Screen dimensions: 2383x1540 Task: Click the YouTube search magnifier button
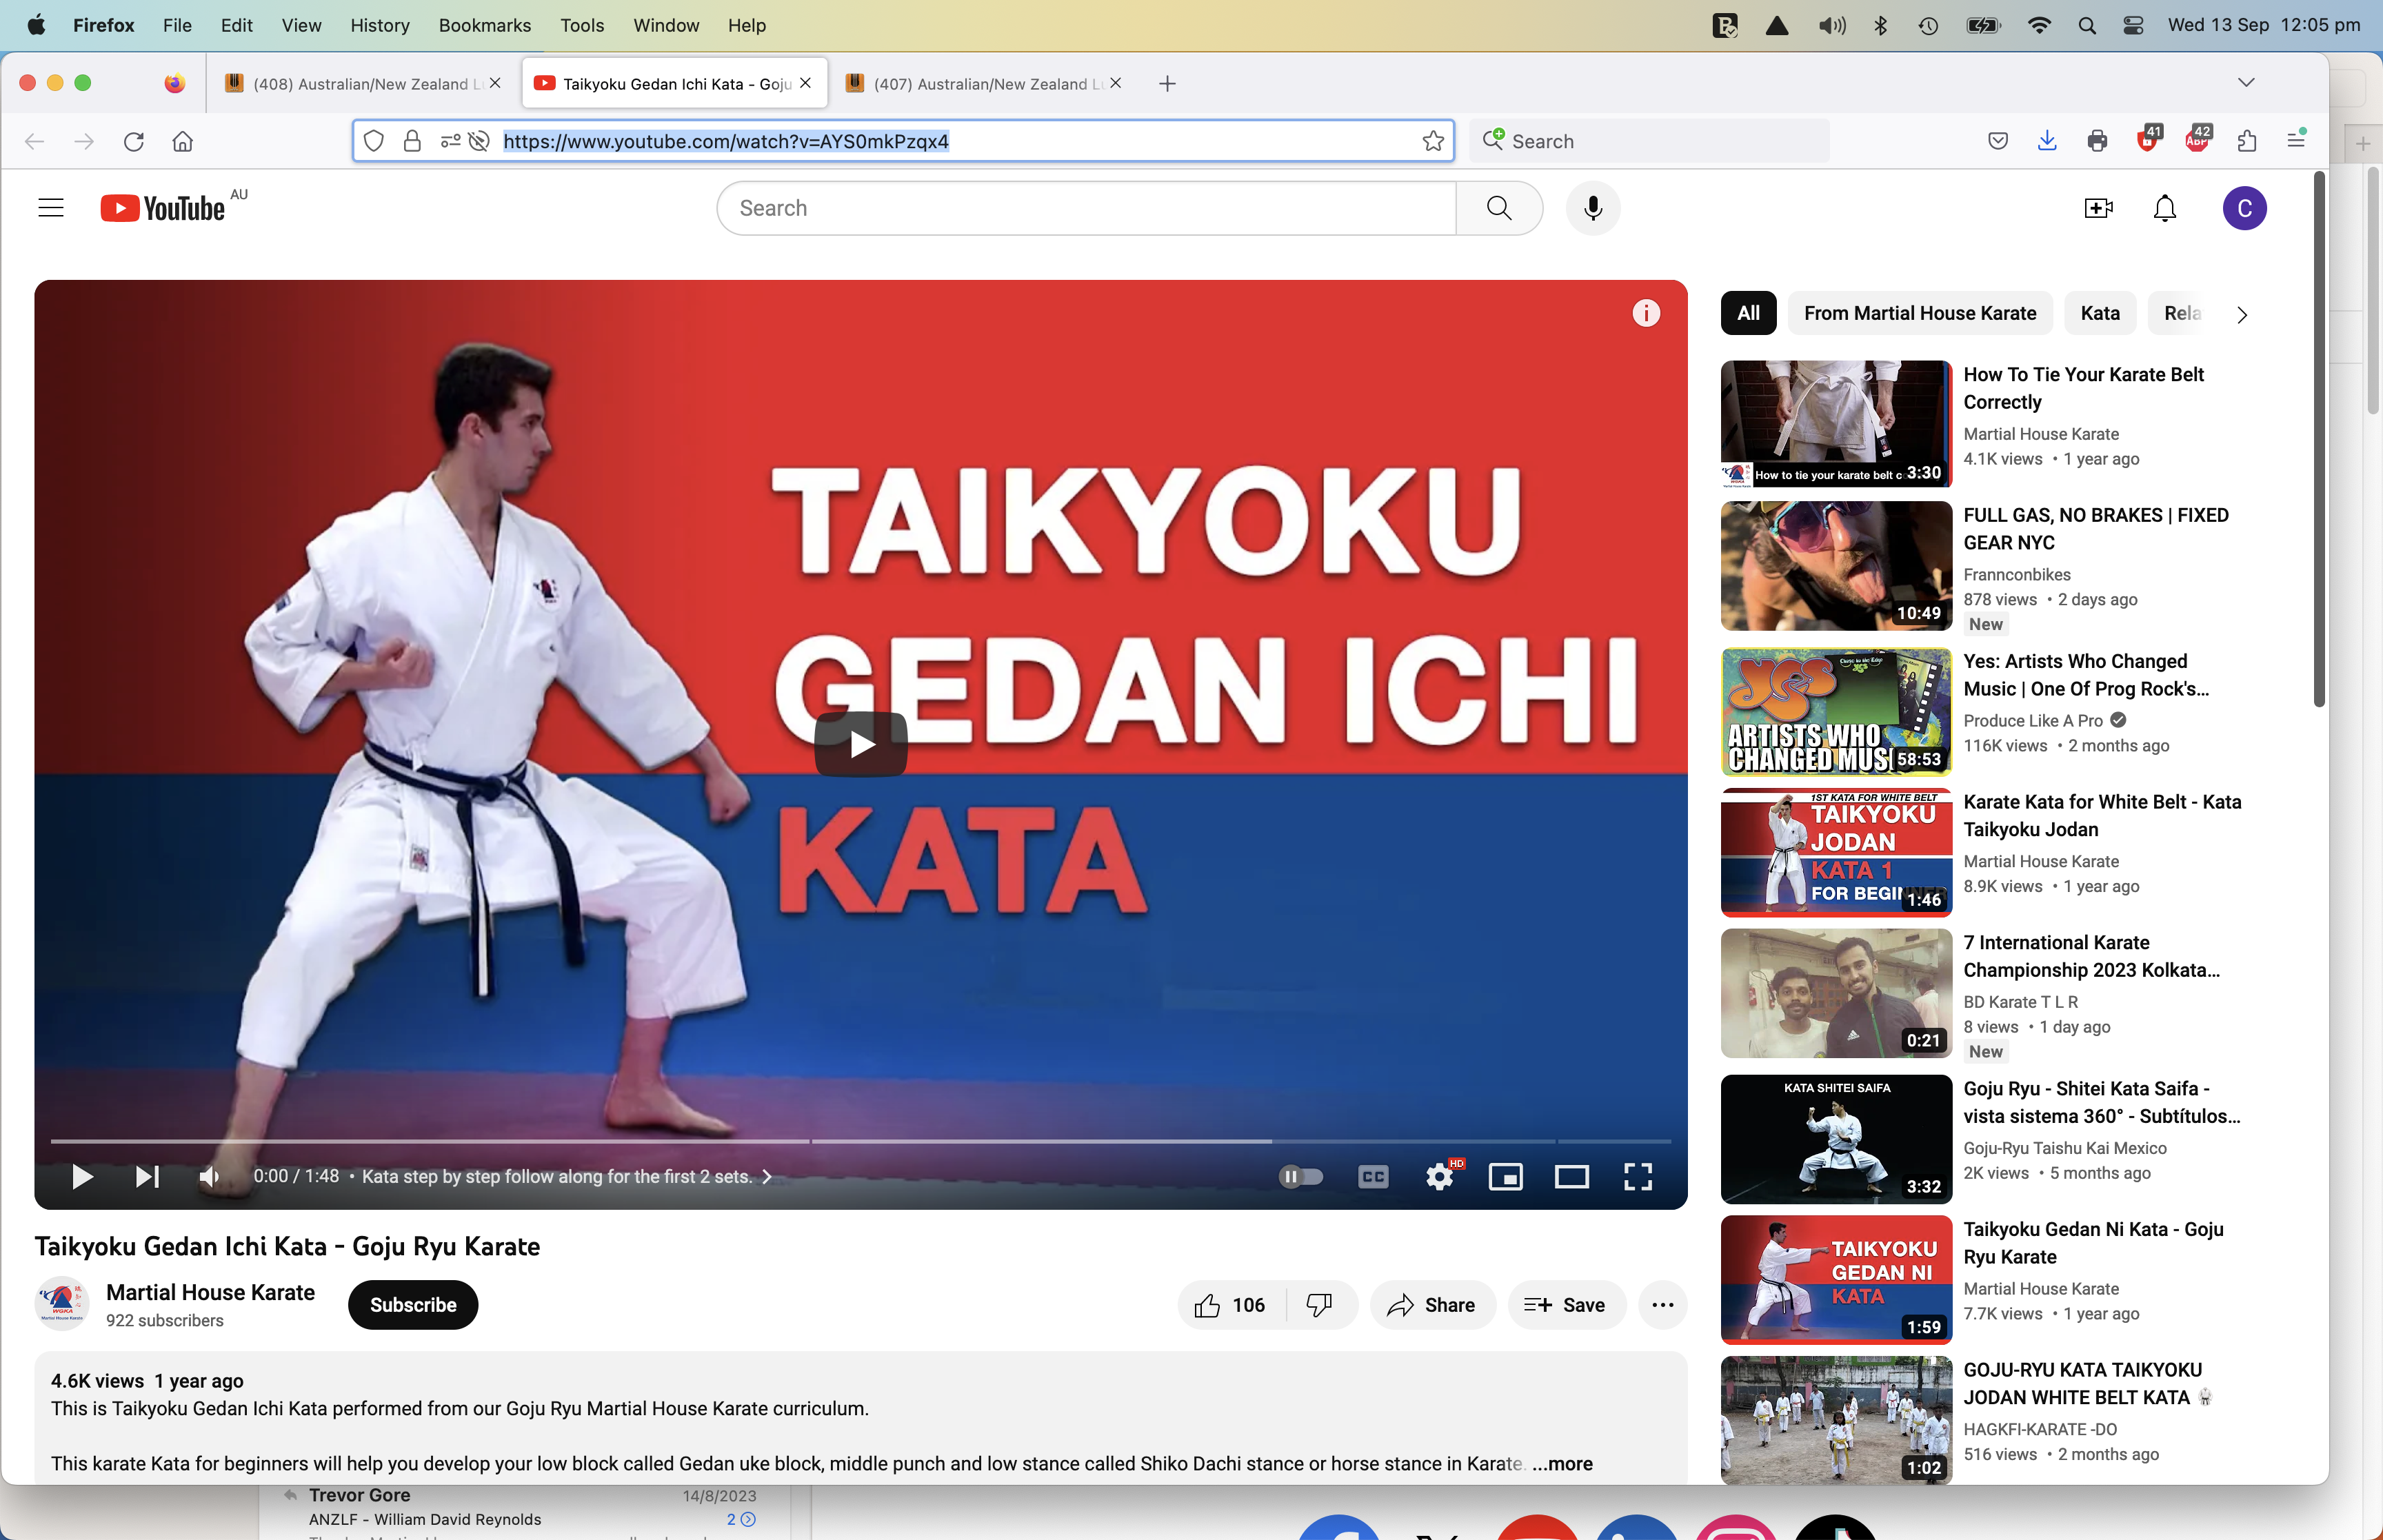click(x=1498, y=208)
